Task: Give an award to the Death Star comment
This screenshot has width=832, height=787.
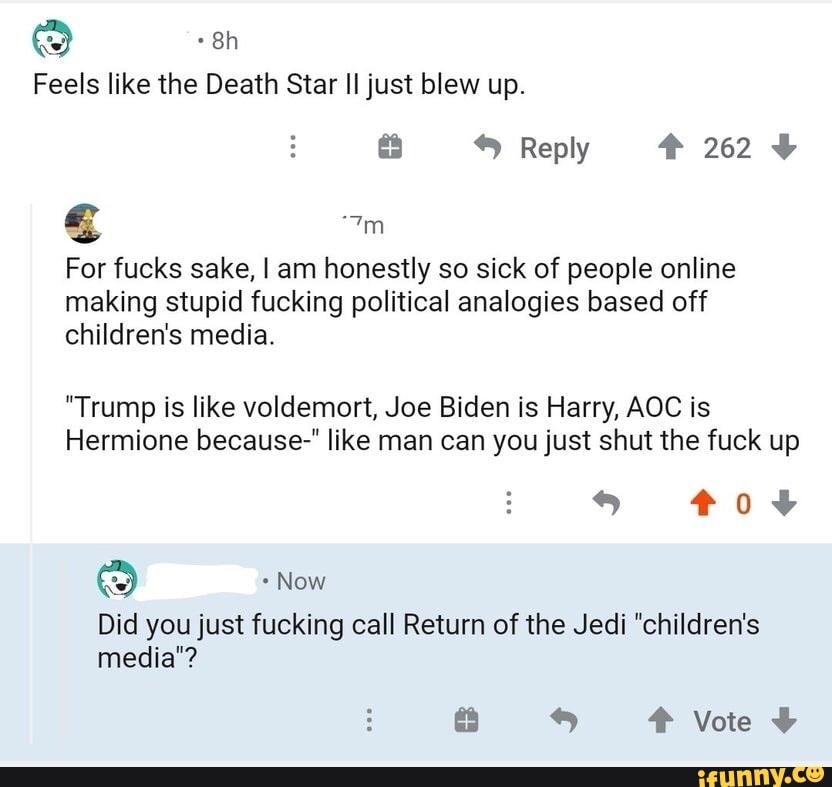Action: 389,149
